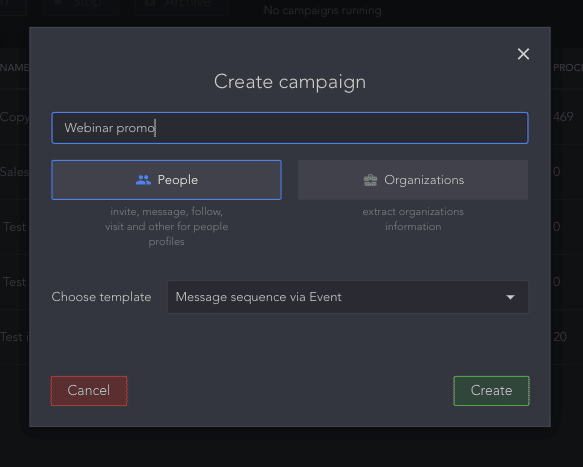Click the Copy campaign row
Image resolution: width=583 pixels, height=467 pixels.
(14, 117)
